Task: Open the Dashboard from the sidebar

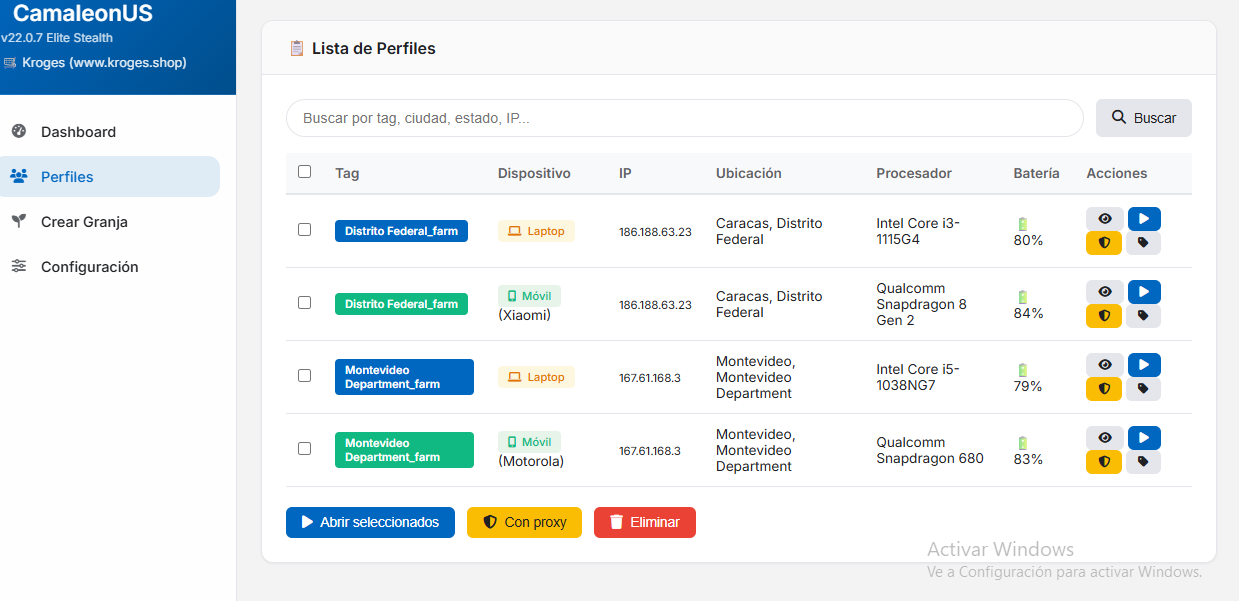Action: [x=78, y=132]
